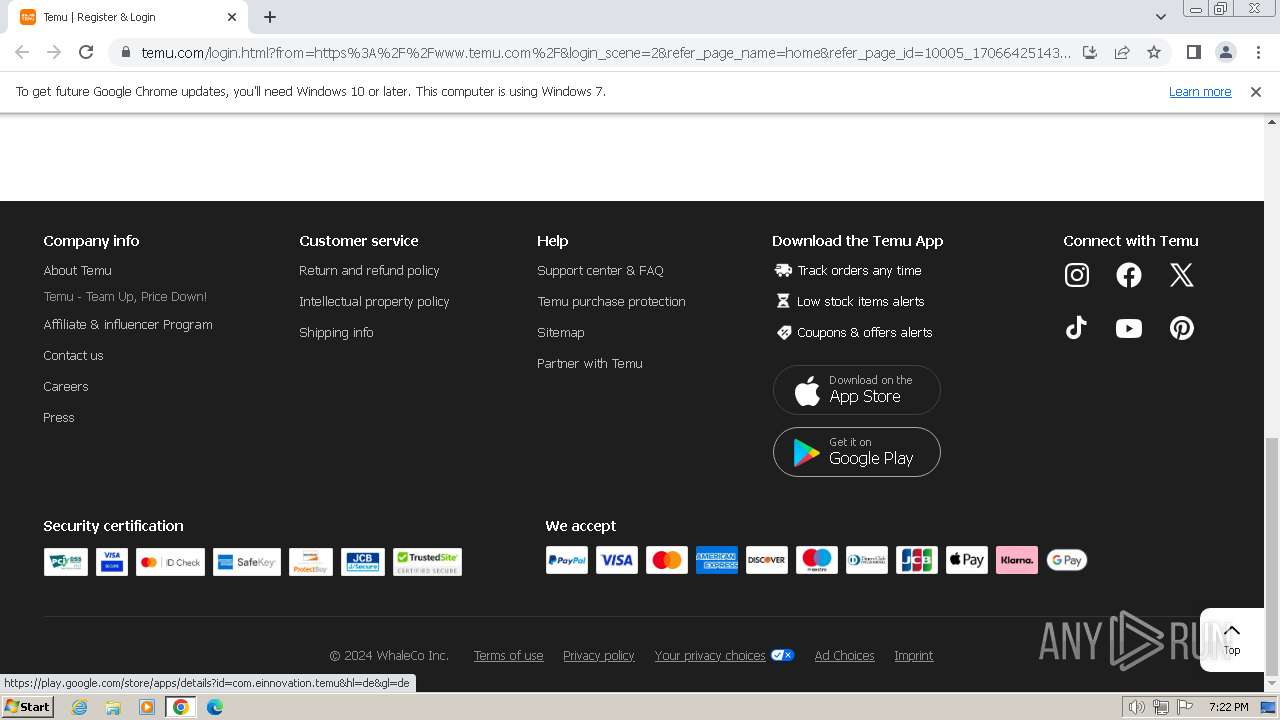Click the Maestro payment icon

[817, 560]
